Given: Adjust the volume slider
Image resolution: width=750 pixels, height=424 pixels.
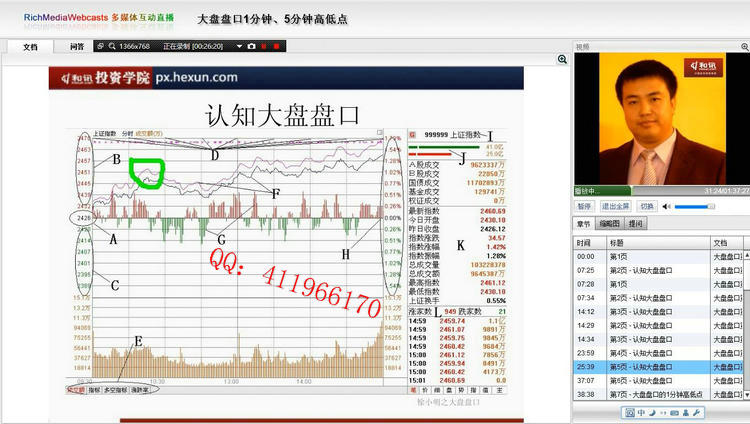Looking at the screenshot, I should [x=695, y=207].
